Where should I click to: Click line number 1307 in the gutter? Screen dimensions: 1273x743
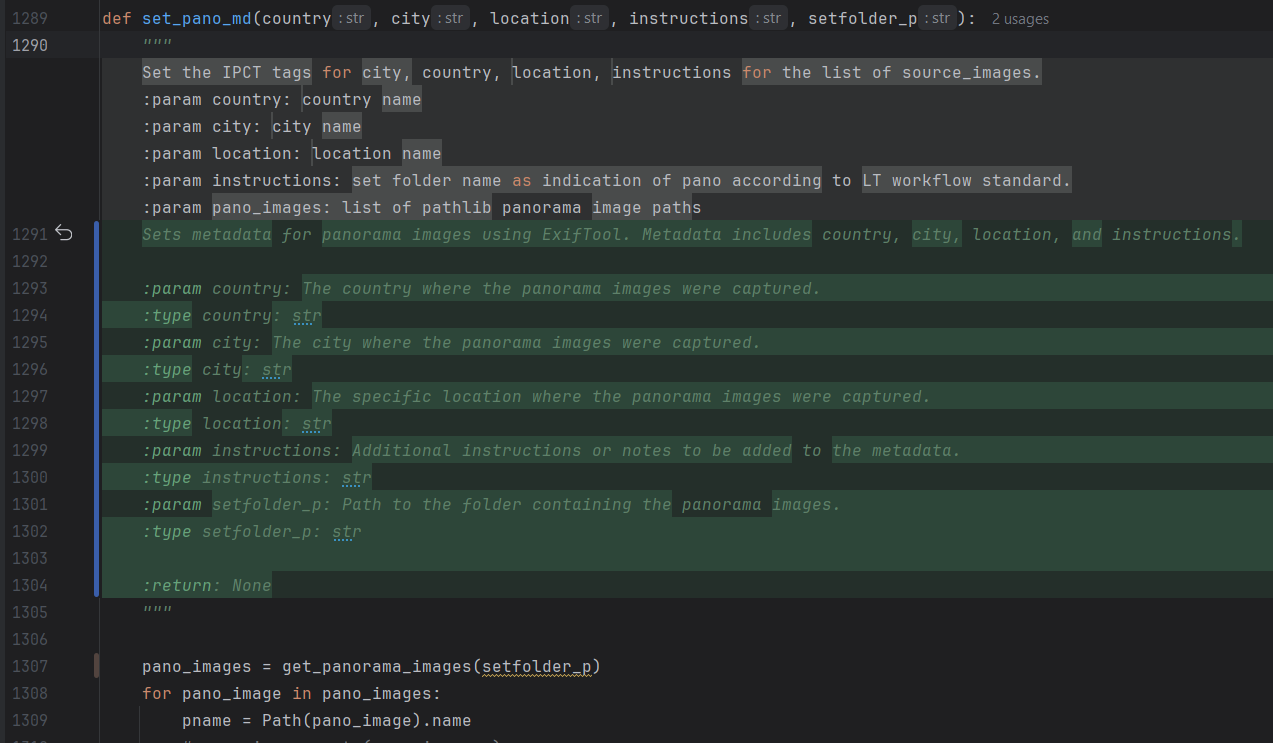pyautogui.click(x=30, y=666)
